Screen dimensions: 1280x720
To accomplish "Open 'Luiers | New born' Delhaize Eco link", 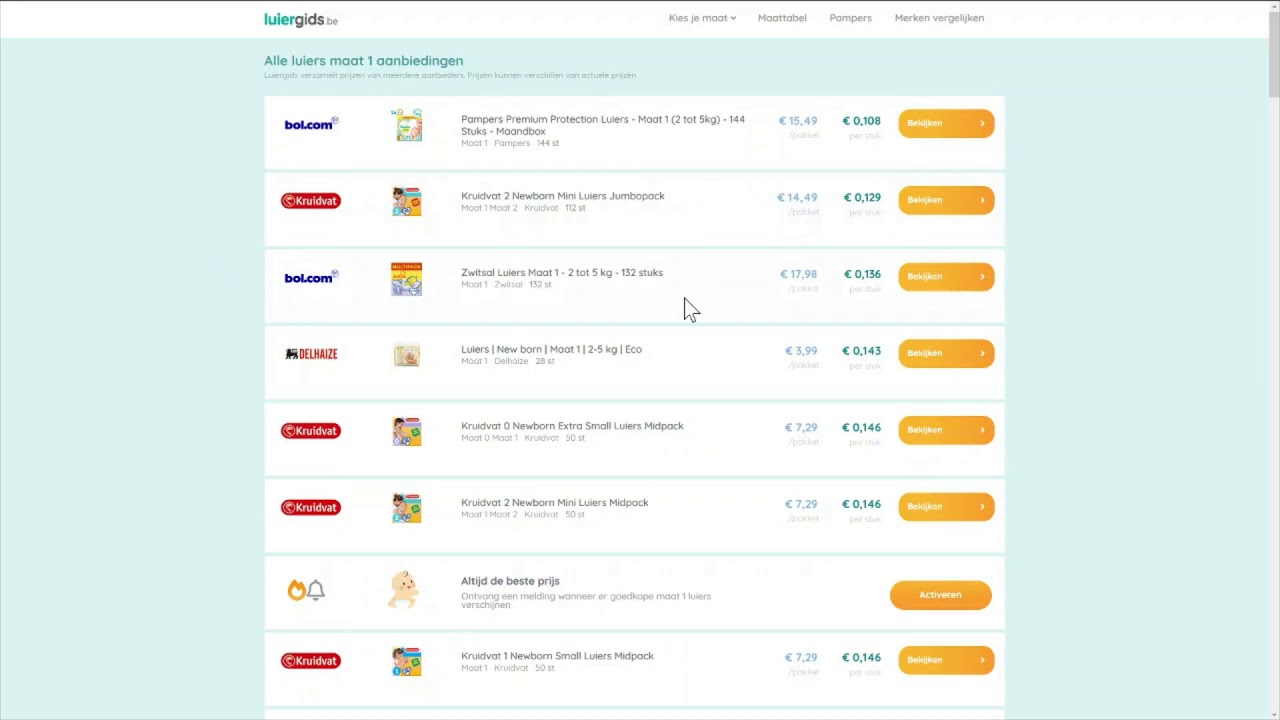I will (551, 349).
